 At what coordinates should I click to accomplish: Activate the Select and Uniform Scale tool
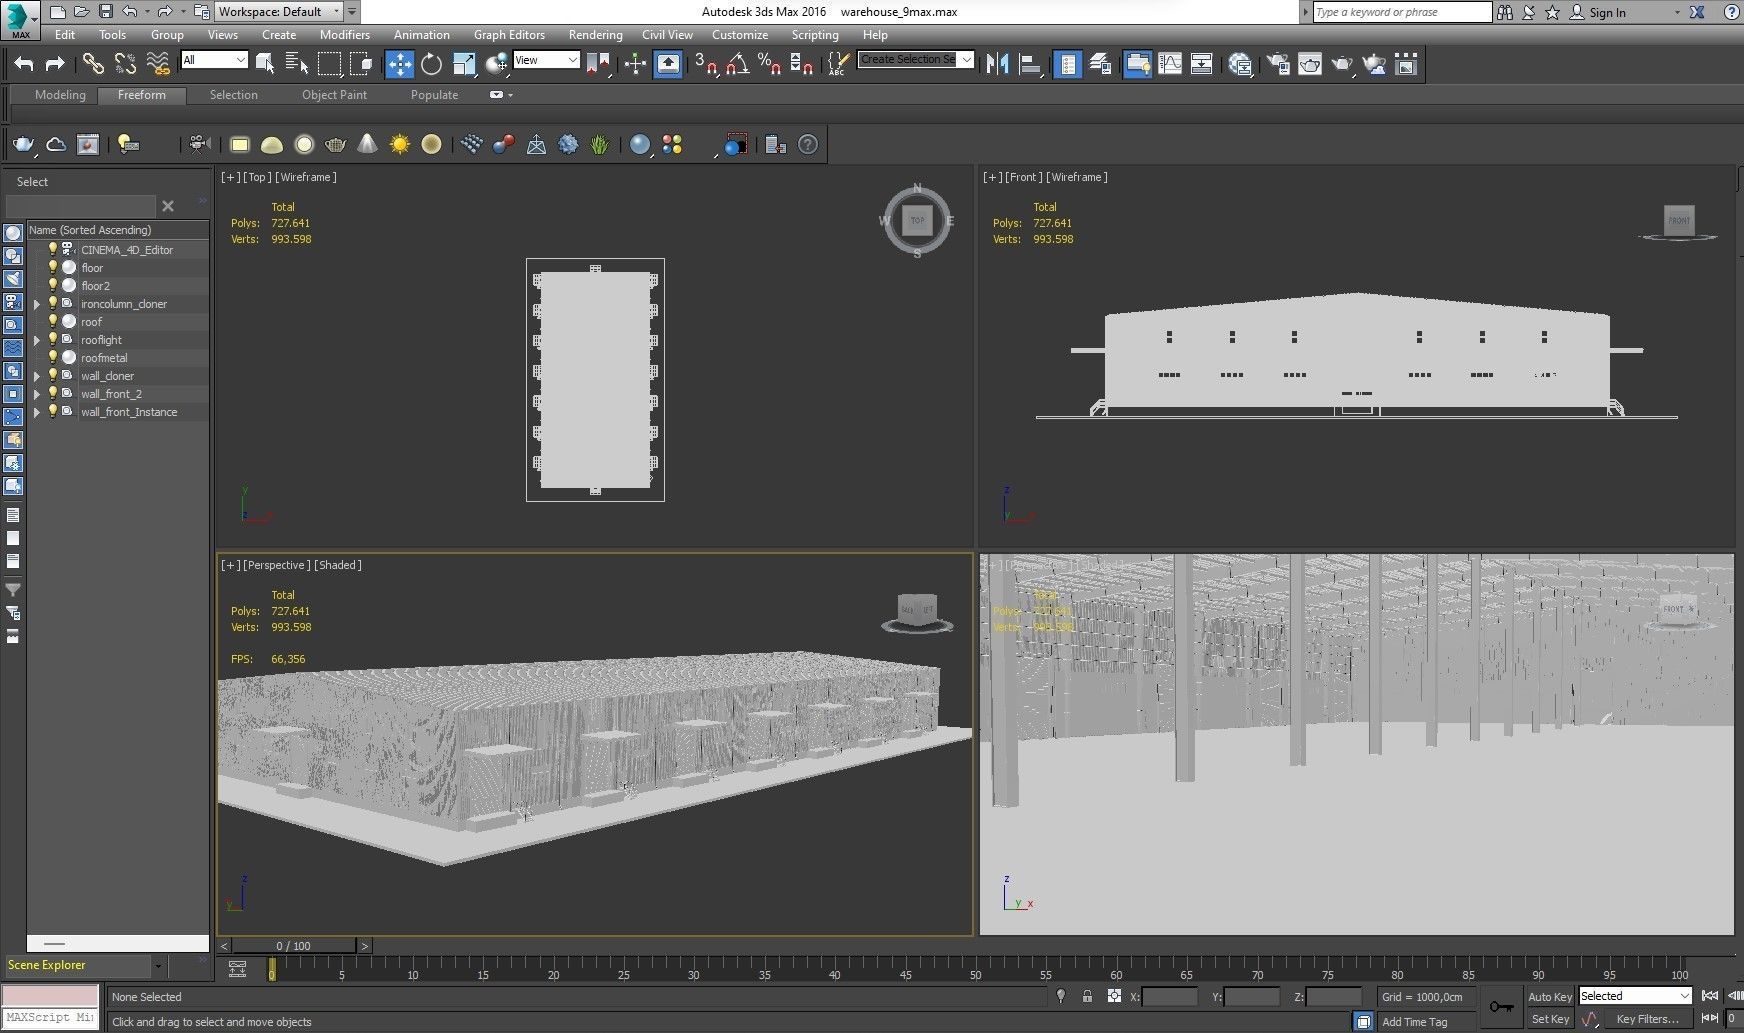click(464, 64)
